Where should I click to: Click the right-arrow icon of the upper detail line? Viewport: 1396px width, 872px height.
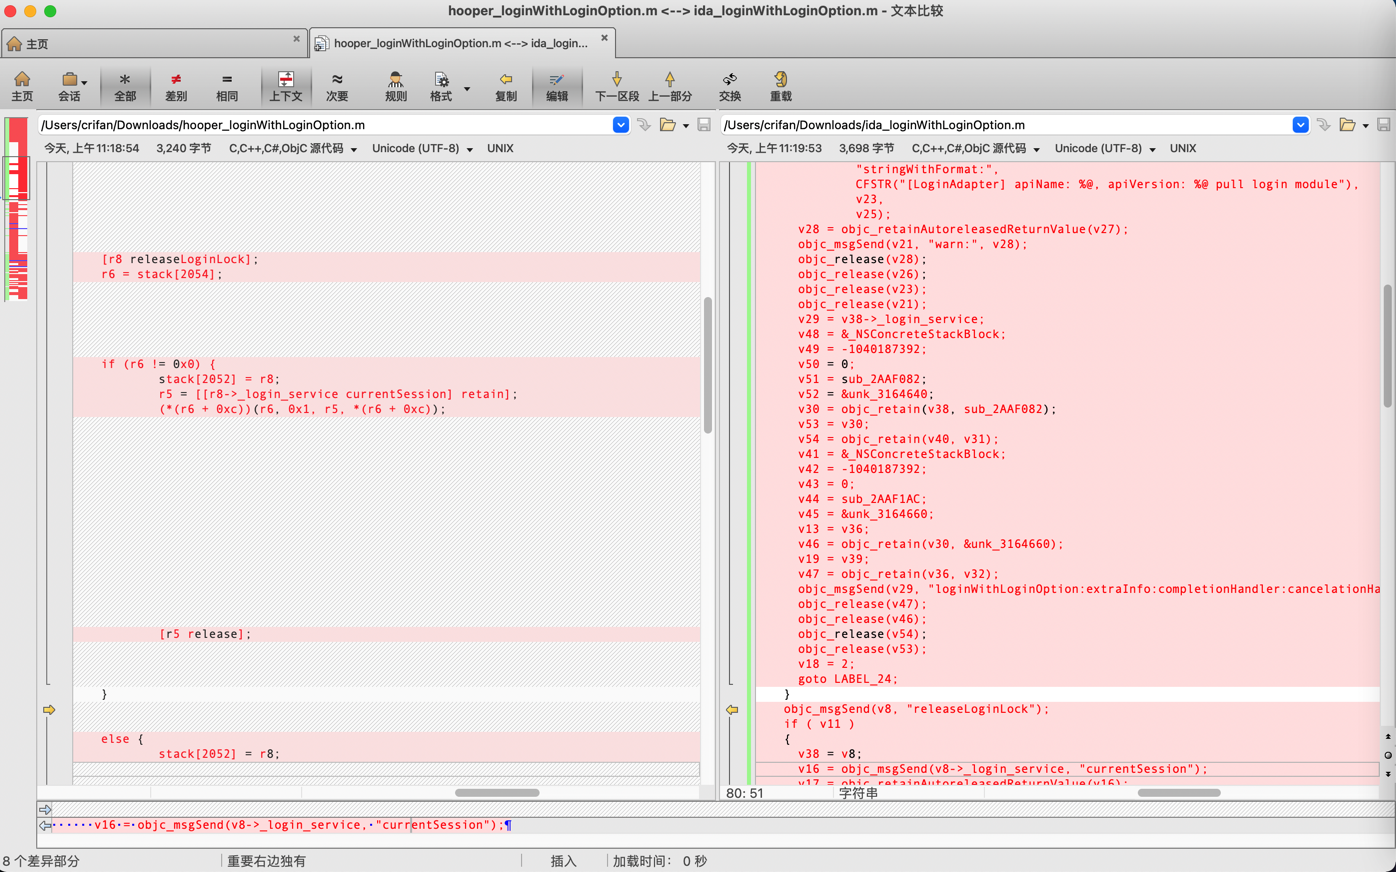[45, 809]
